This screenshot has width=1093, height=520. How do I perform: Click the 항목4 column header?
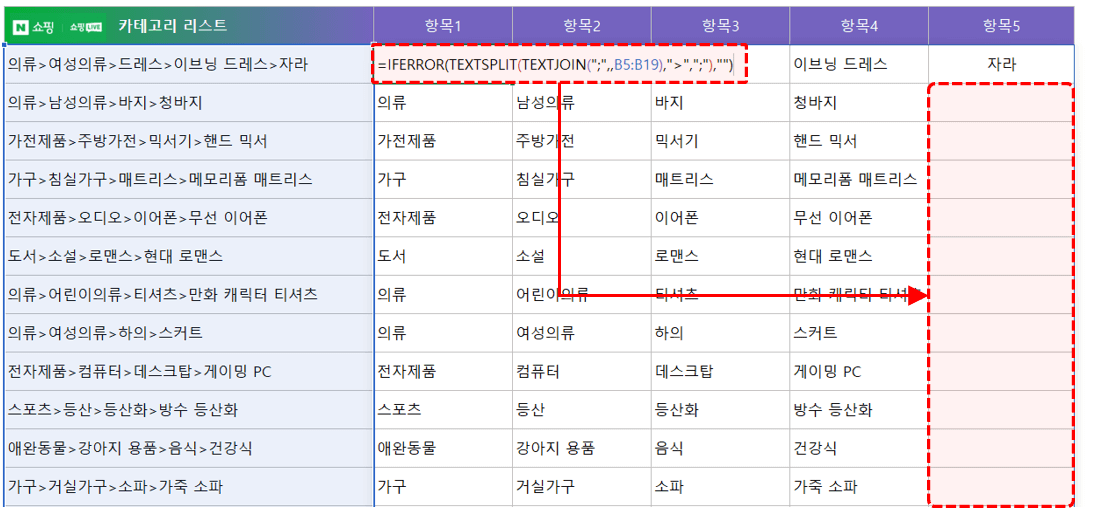[x=858, y=26]
